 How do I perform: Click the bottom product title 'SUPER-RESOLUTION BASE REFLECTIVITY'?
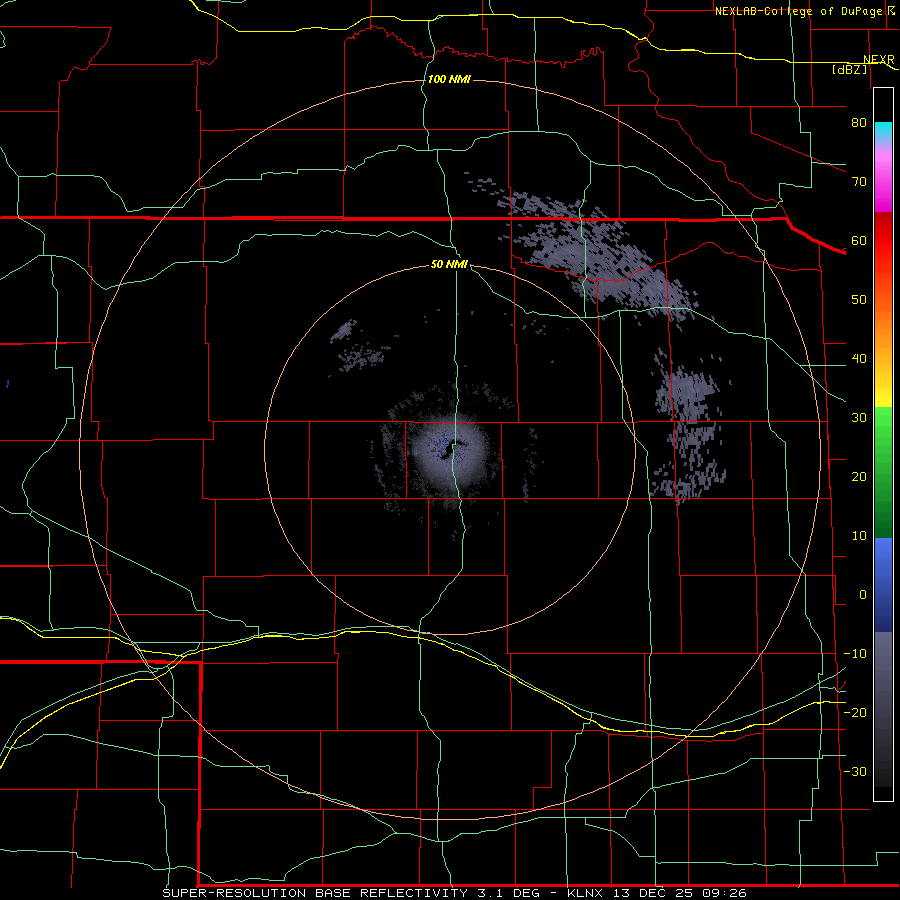315,893
